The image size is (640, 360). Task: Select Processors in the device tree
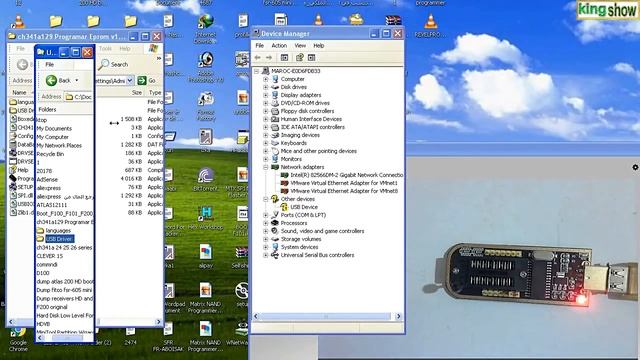tap(293, 223)
